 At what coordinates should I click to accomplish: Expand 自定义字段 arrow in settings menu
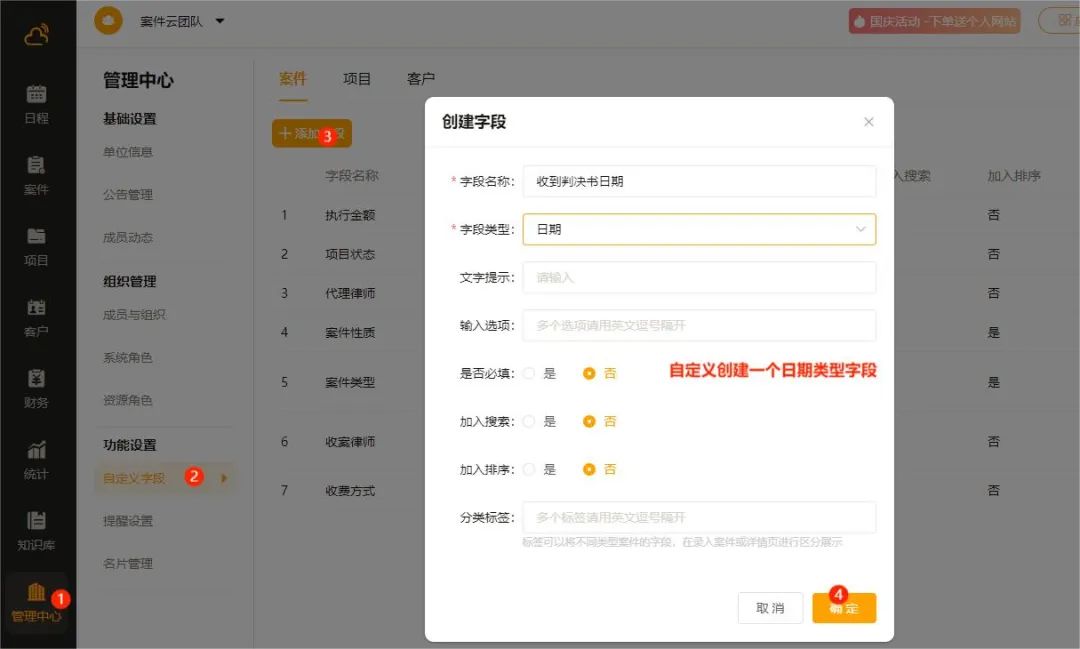(x=224, y=478)
